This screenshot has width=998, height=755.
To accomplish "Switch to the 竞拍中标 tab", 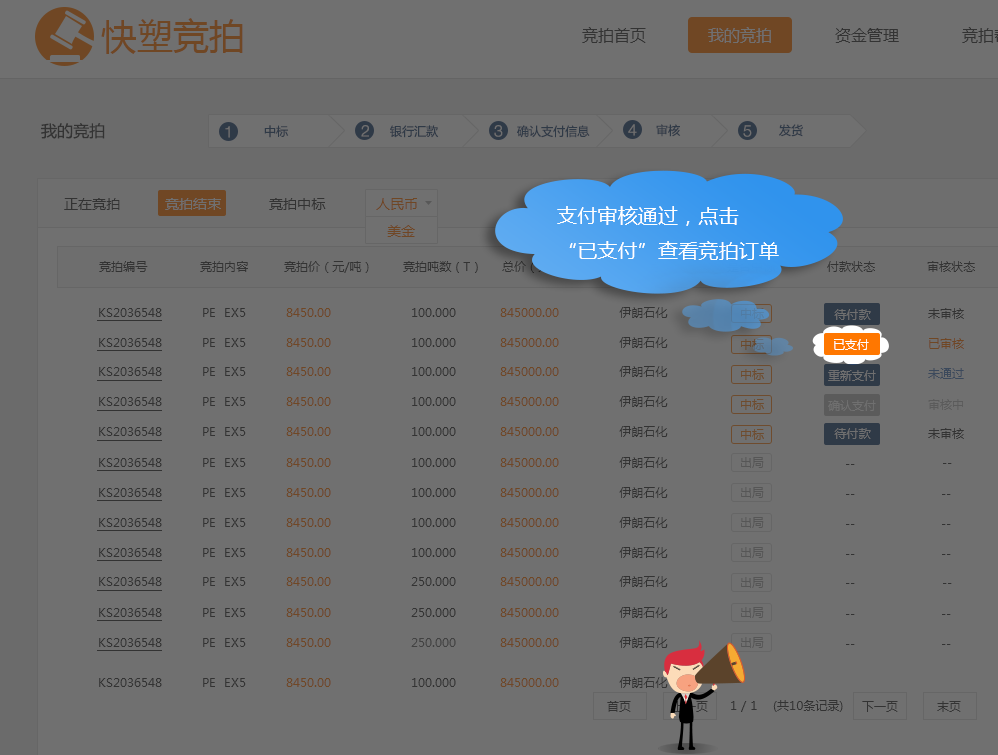I will [x=297, y=204].
